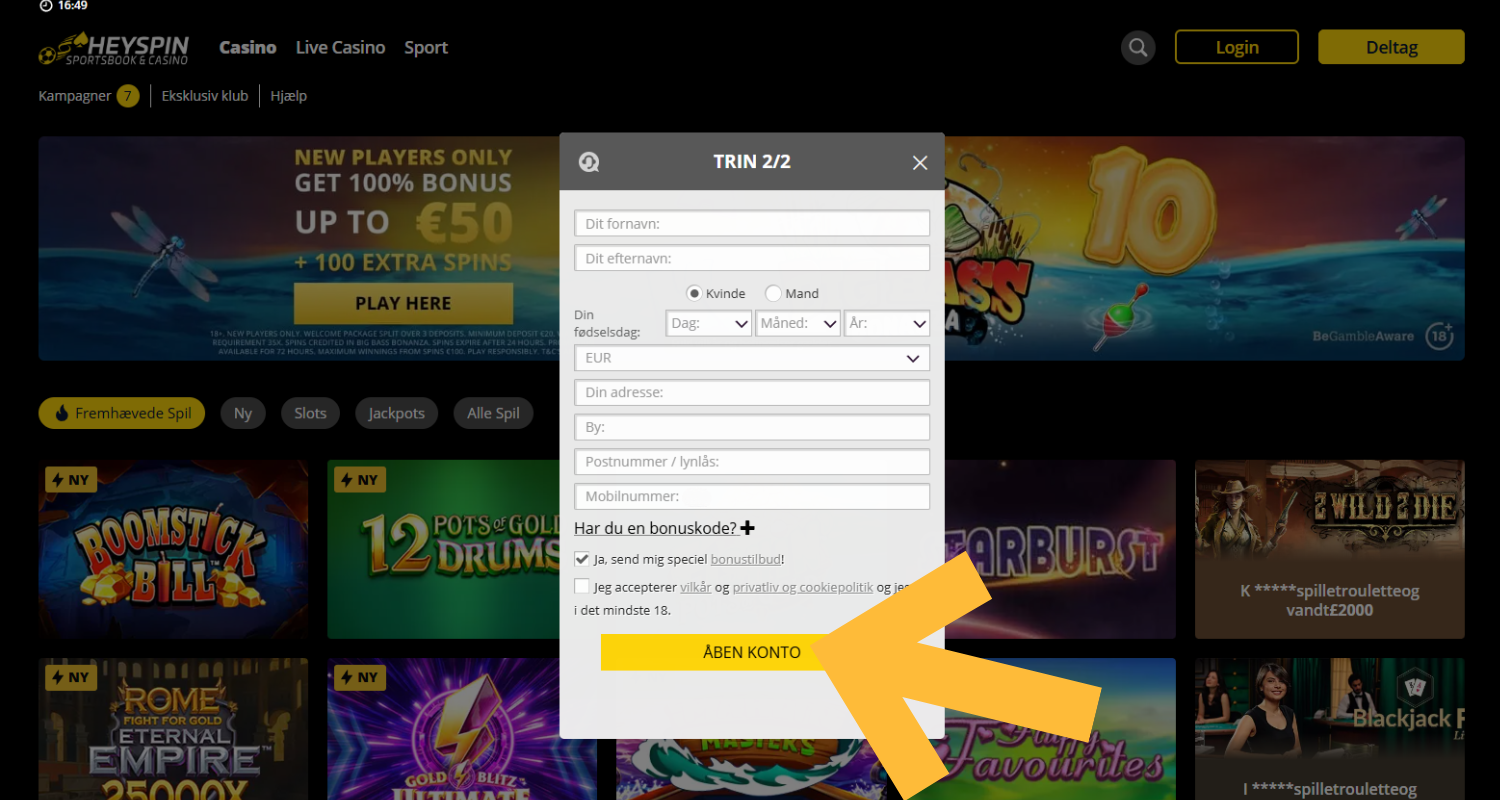Viewport: 1500px width, 800px height.
Task: Focus the Mobilnummer input field
Action: click(x=752, y=496)
